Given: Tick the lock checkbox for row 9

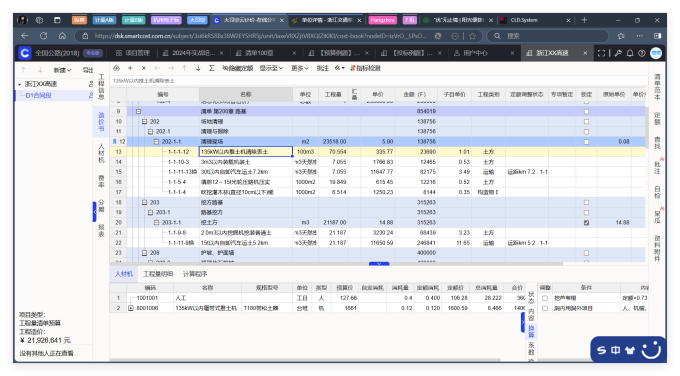Looking at the screenshot, I should 586,111.
